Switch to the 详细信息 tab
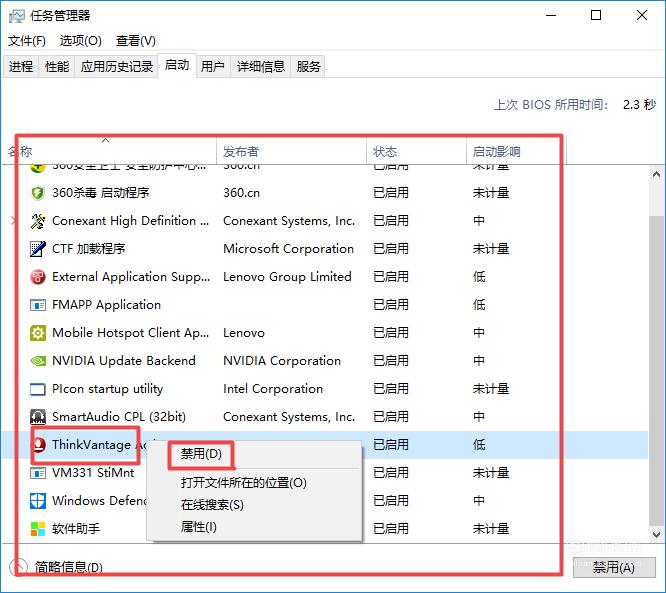The width and height of the screenshot is (666, 593). tap(260, 67)
